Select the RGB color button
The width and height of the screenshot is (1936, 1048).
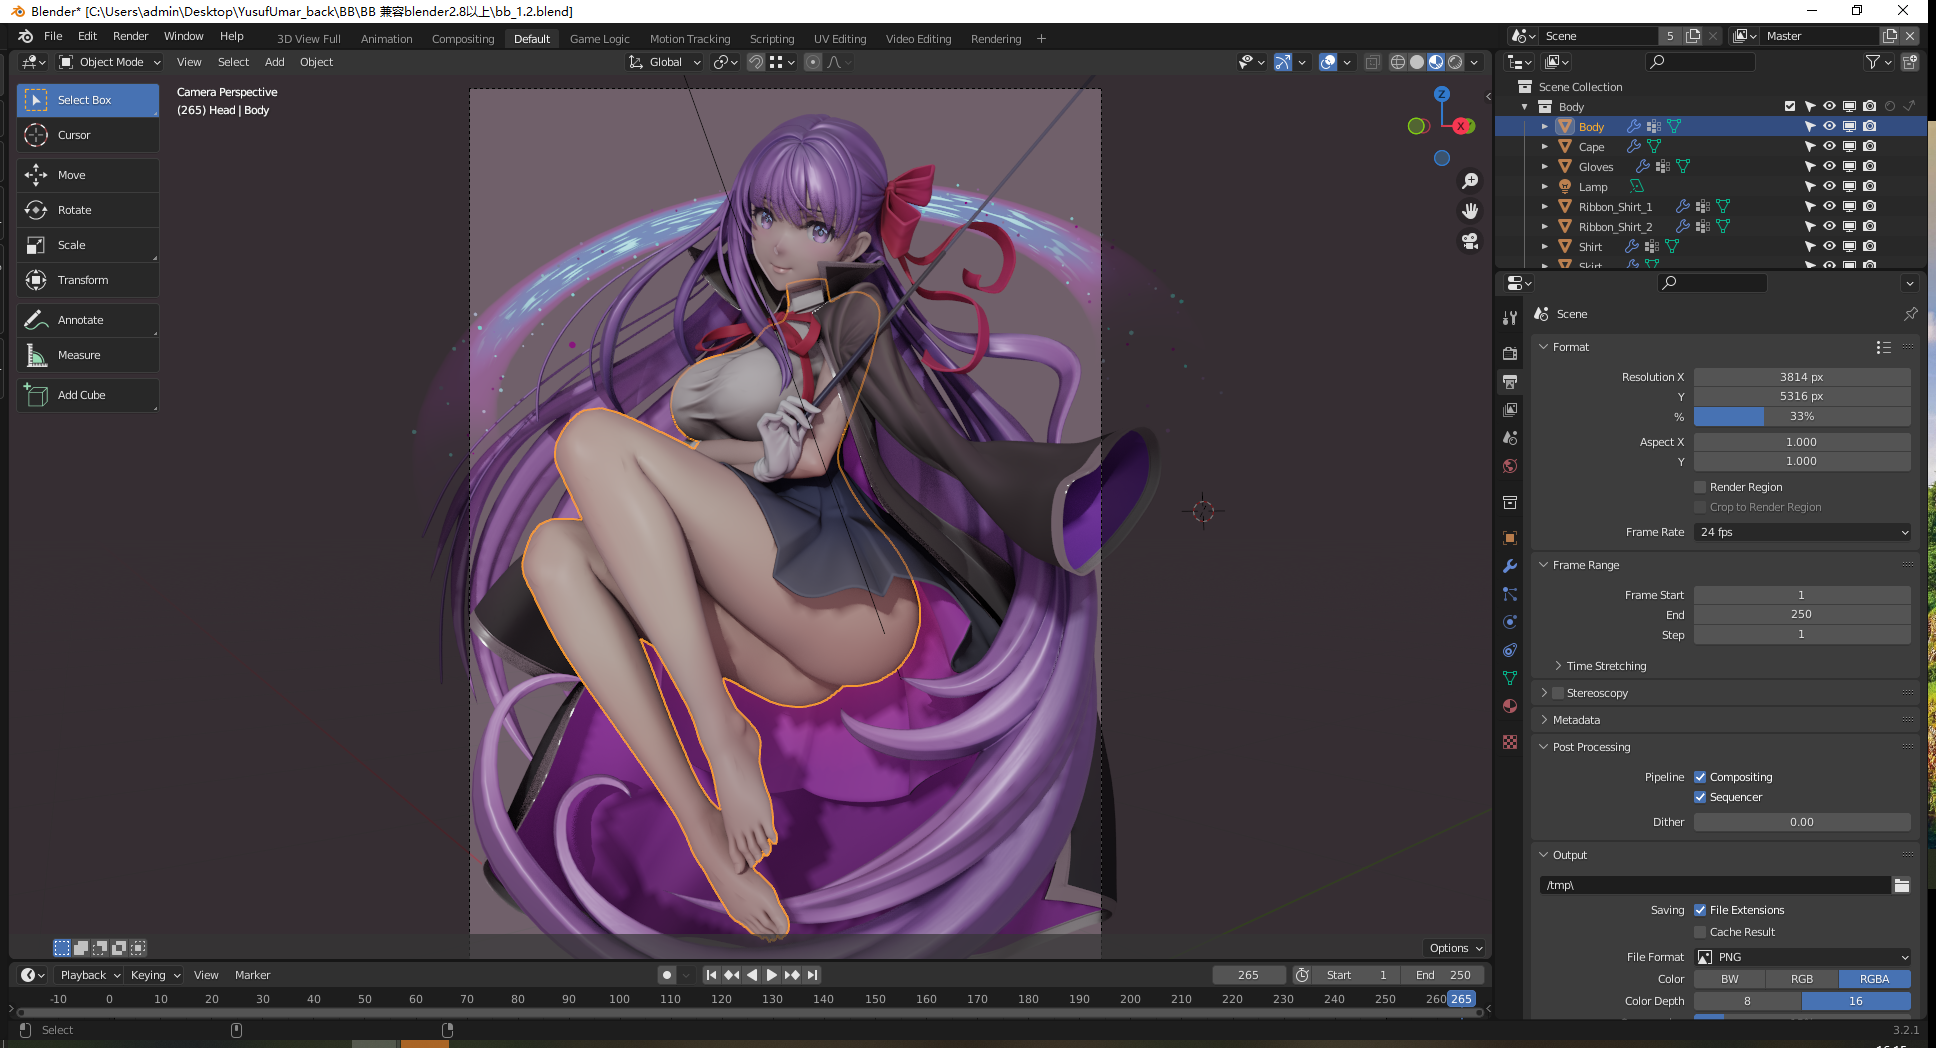1801,979
